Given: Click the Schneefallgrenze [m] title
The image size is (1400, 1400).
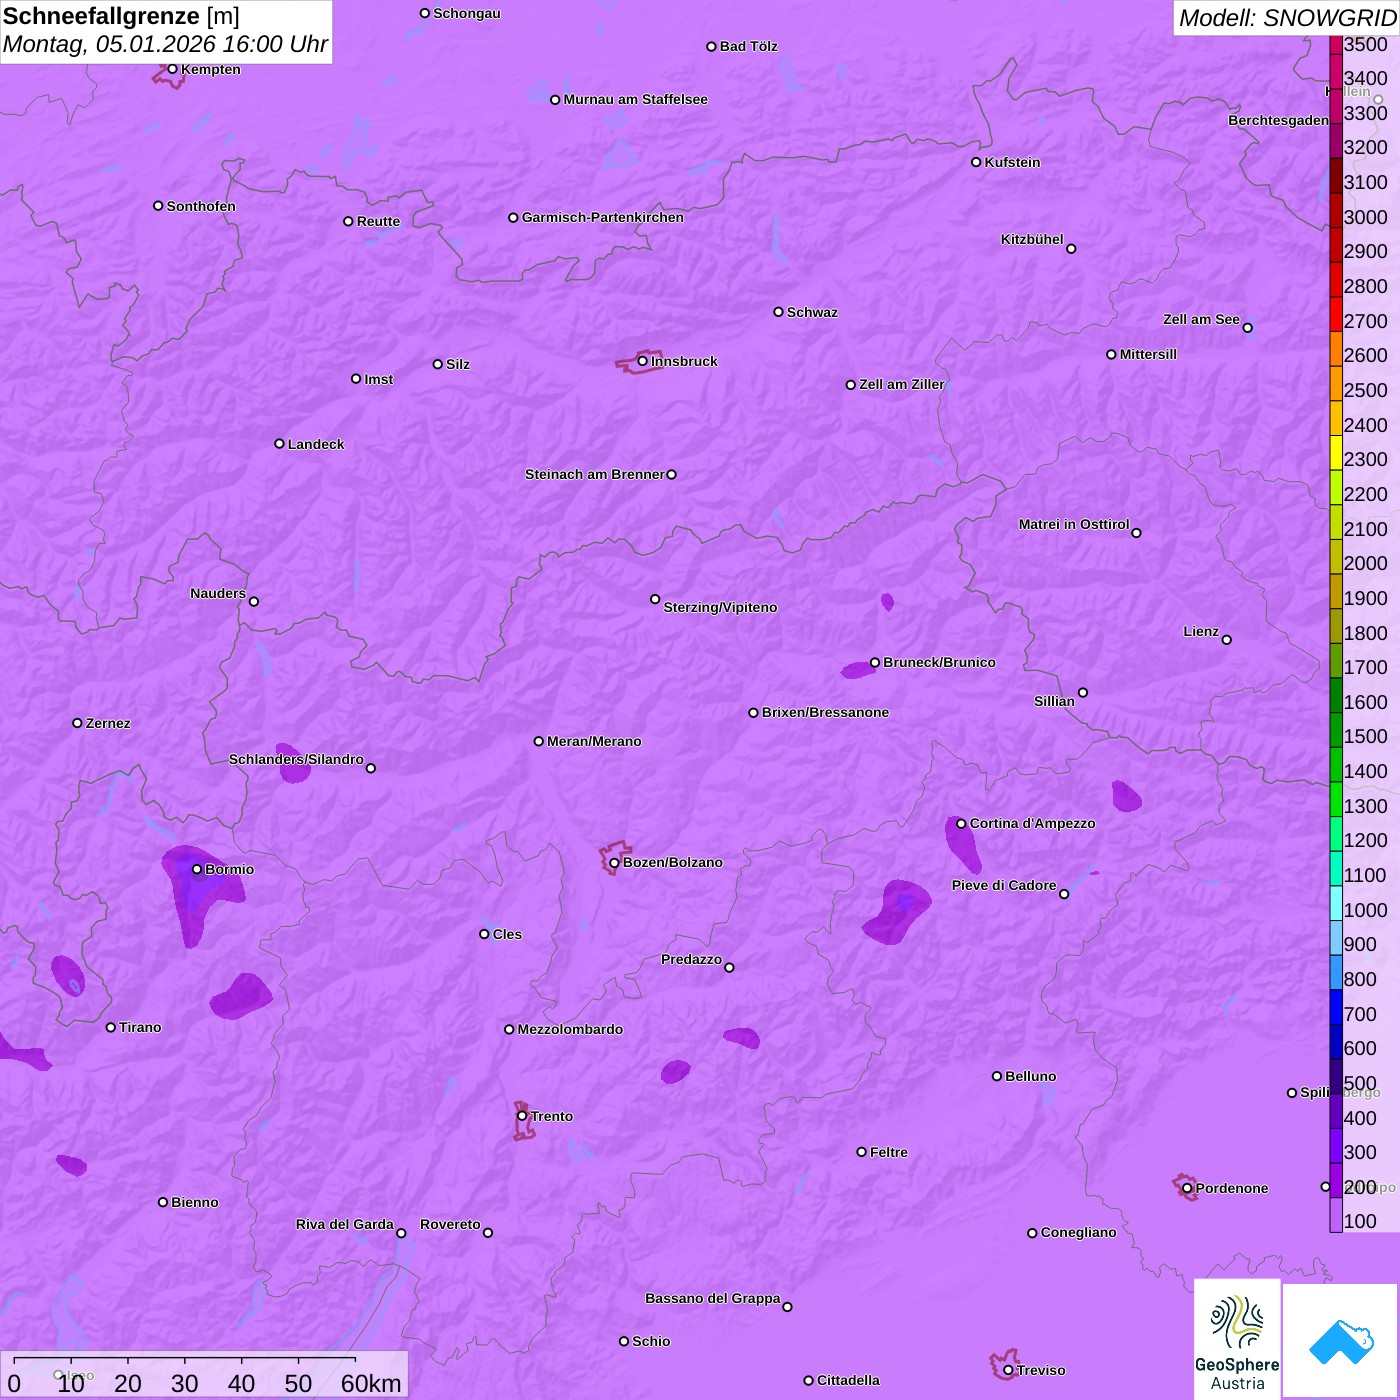Looking at the screenshot, I should click(x=121, y=16).
